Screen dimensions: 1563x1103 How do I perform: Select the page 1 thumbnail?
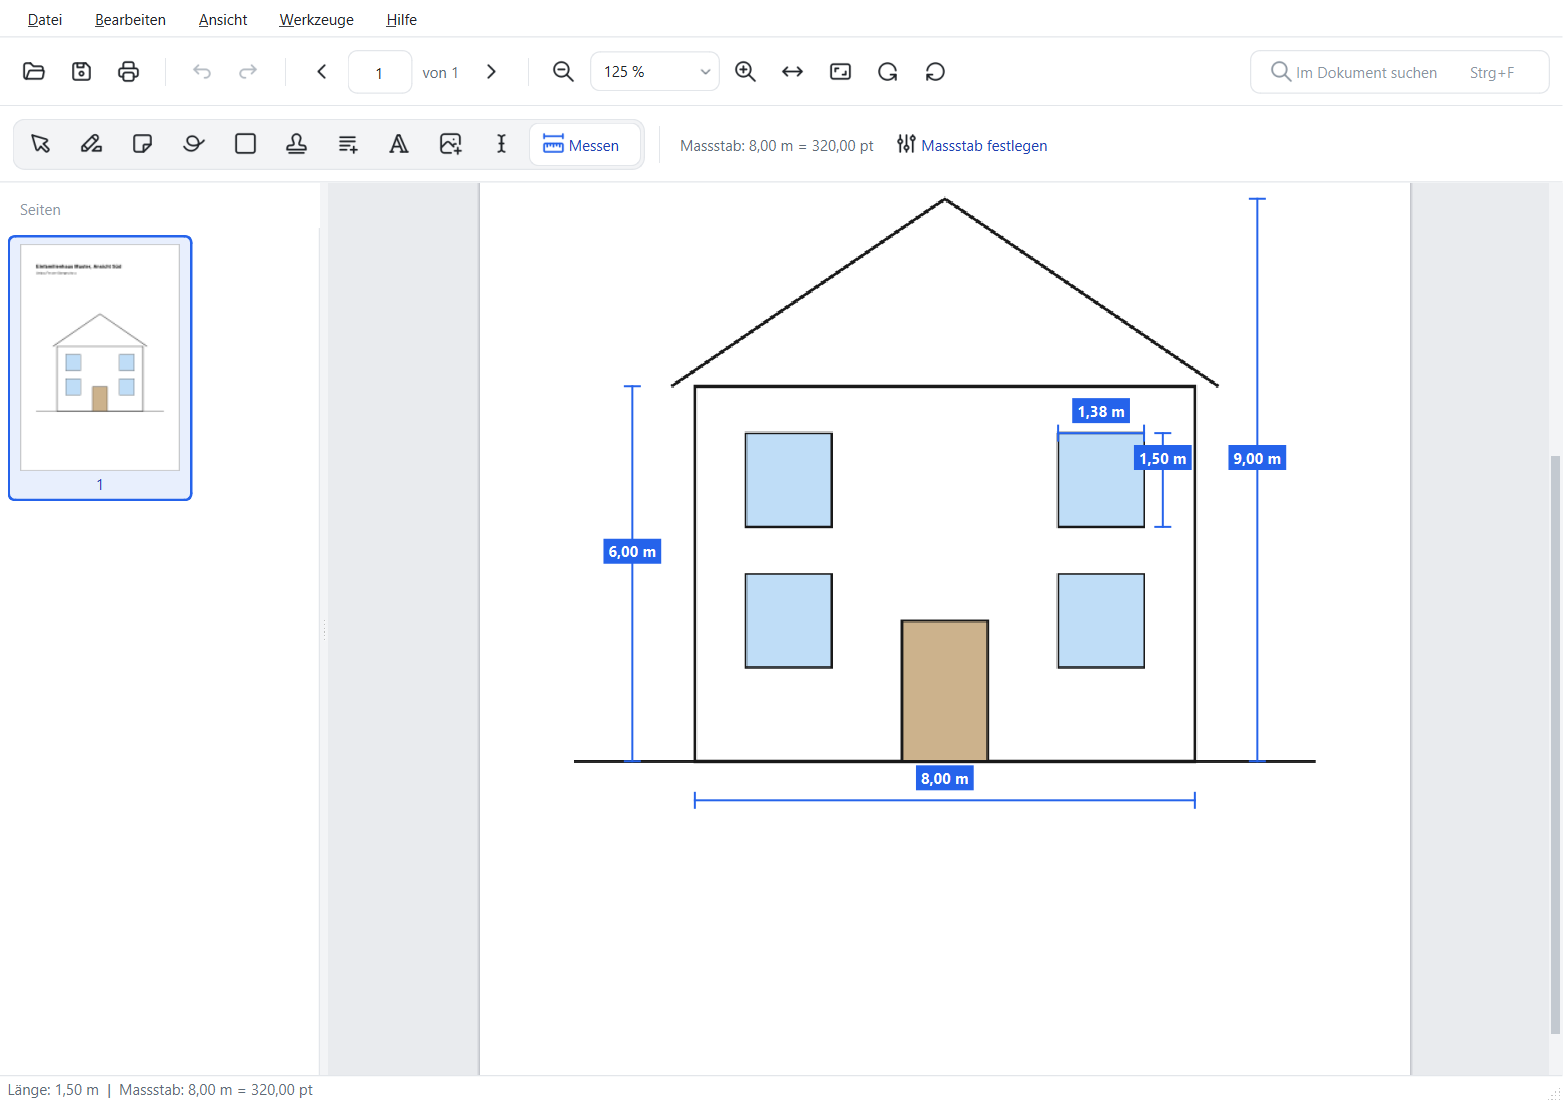[x=100, y=368]
